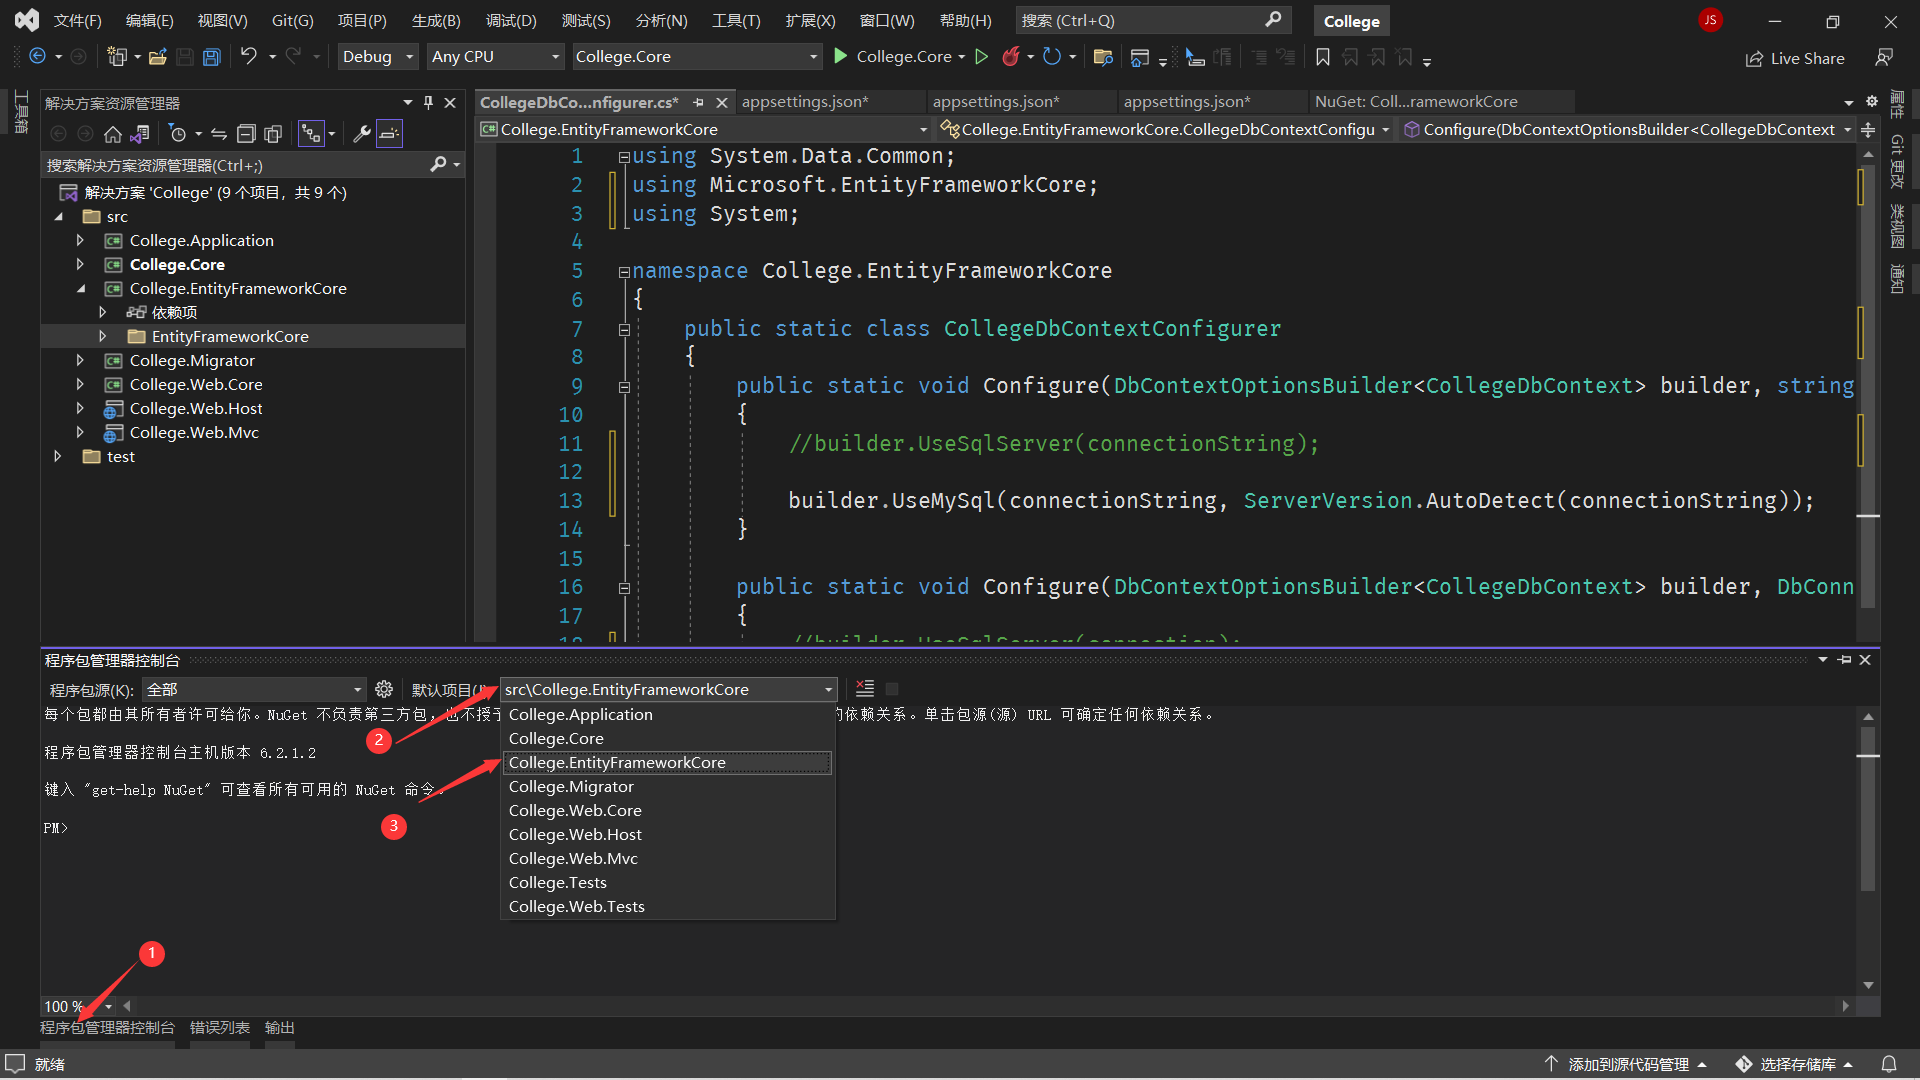This screenshot has height=1080, width=1920.
Task: Click Collapse All in Solution Explorer
Action: [x=246, y=134]
